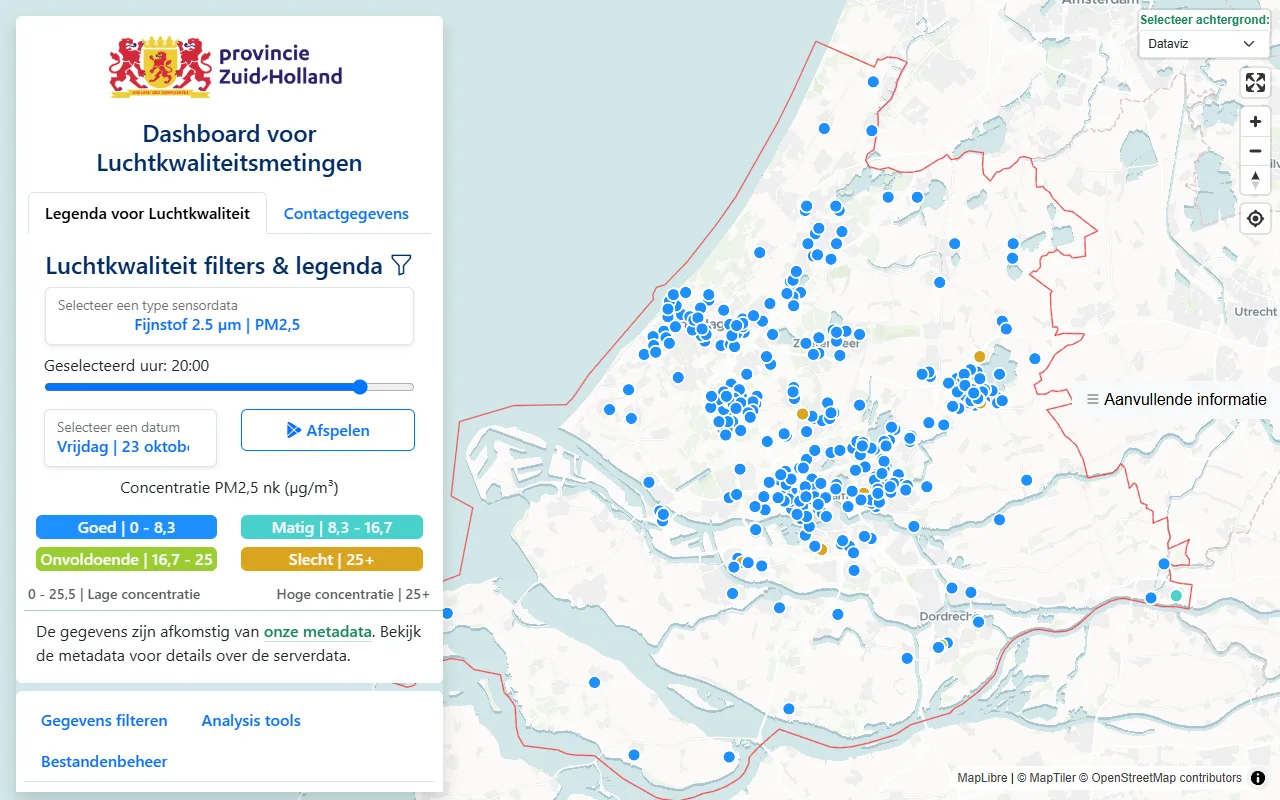Open map attribution info icon
This screenshot has height=800, width=1280.
coord(1258,778)
